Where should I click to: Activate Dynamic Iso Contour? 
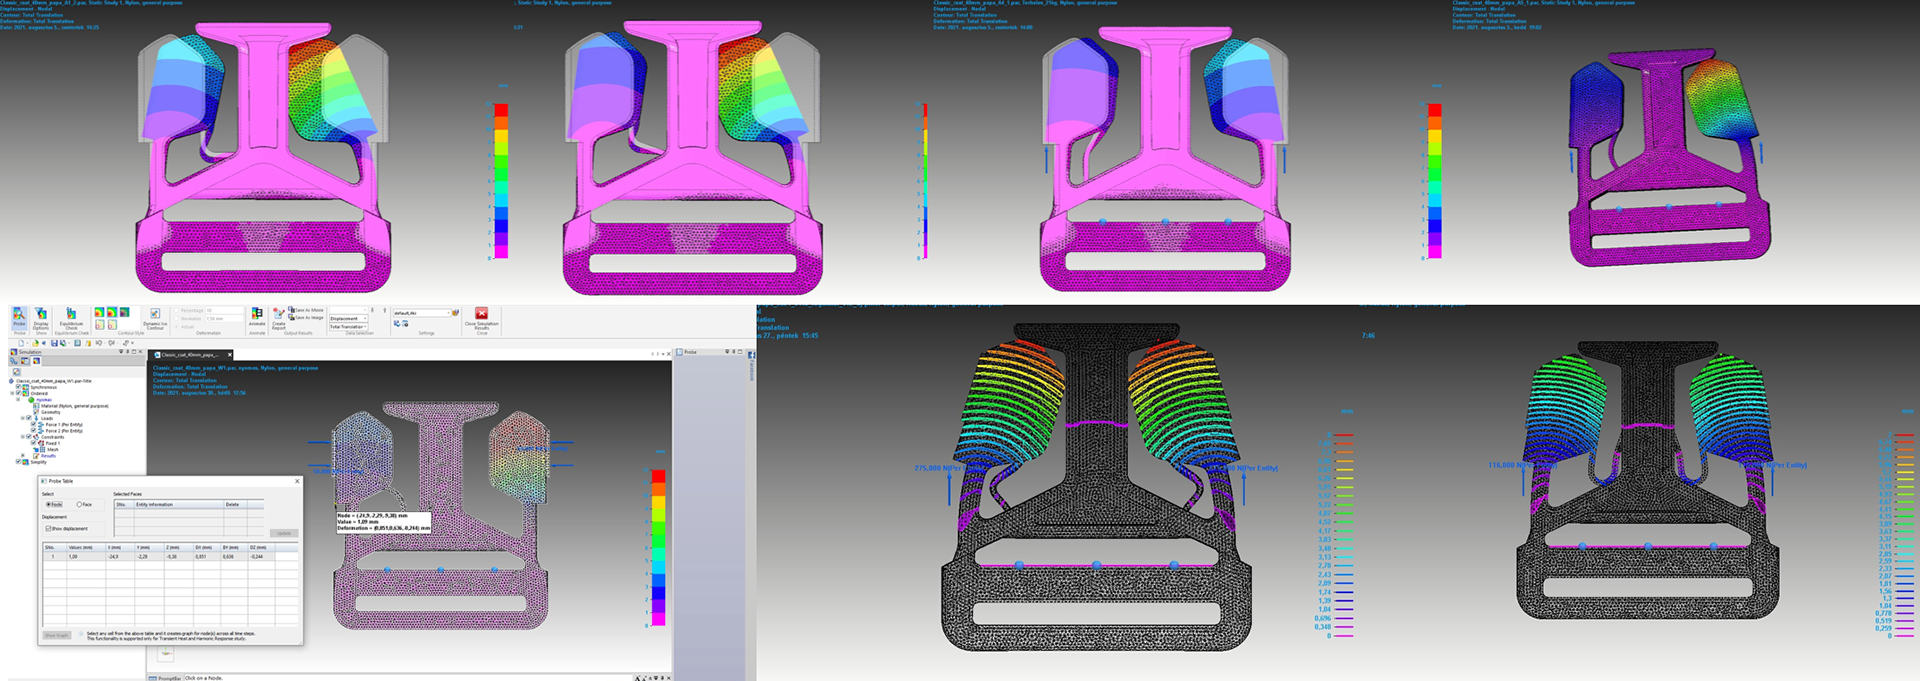(155, 318)
